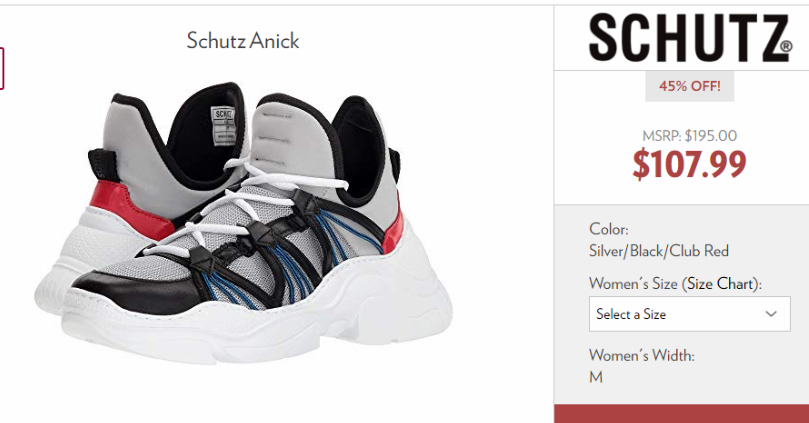
Task: Click the Women's Width M value
Action: click(596, 377)
